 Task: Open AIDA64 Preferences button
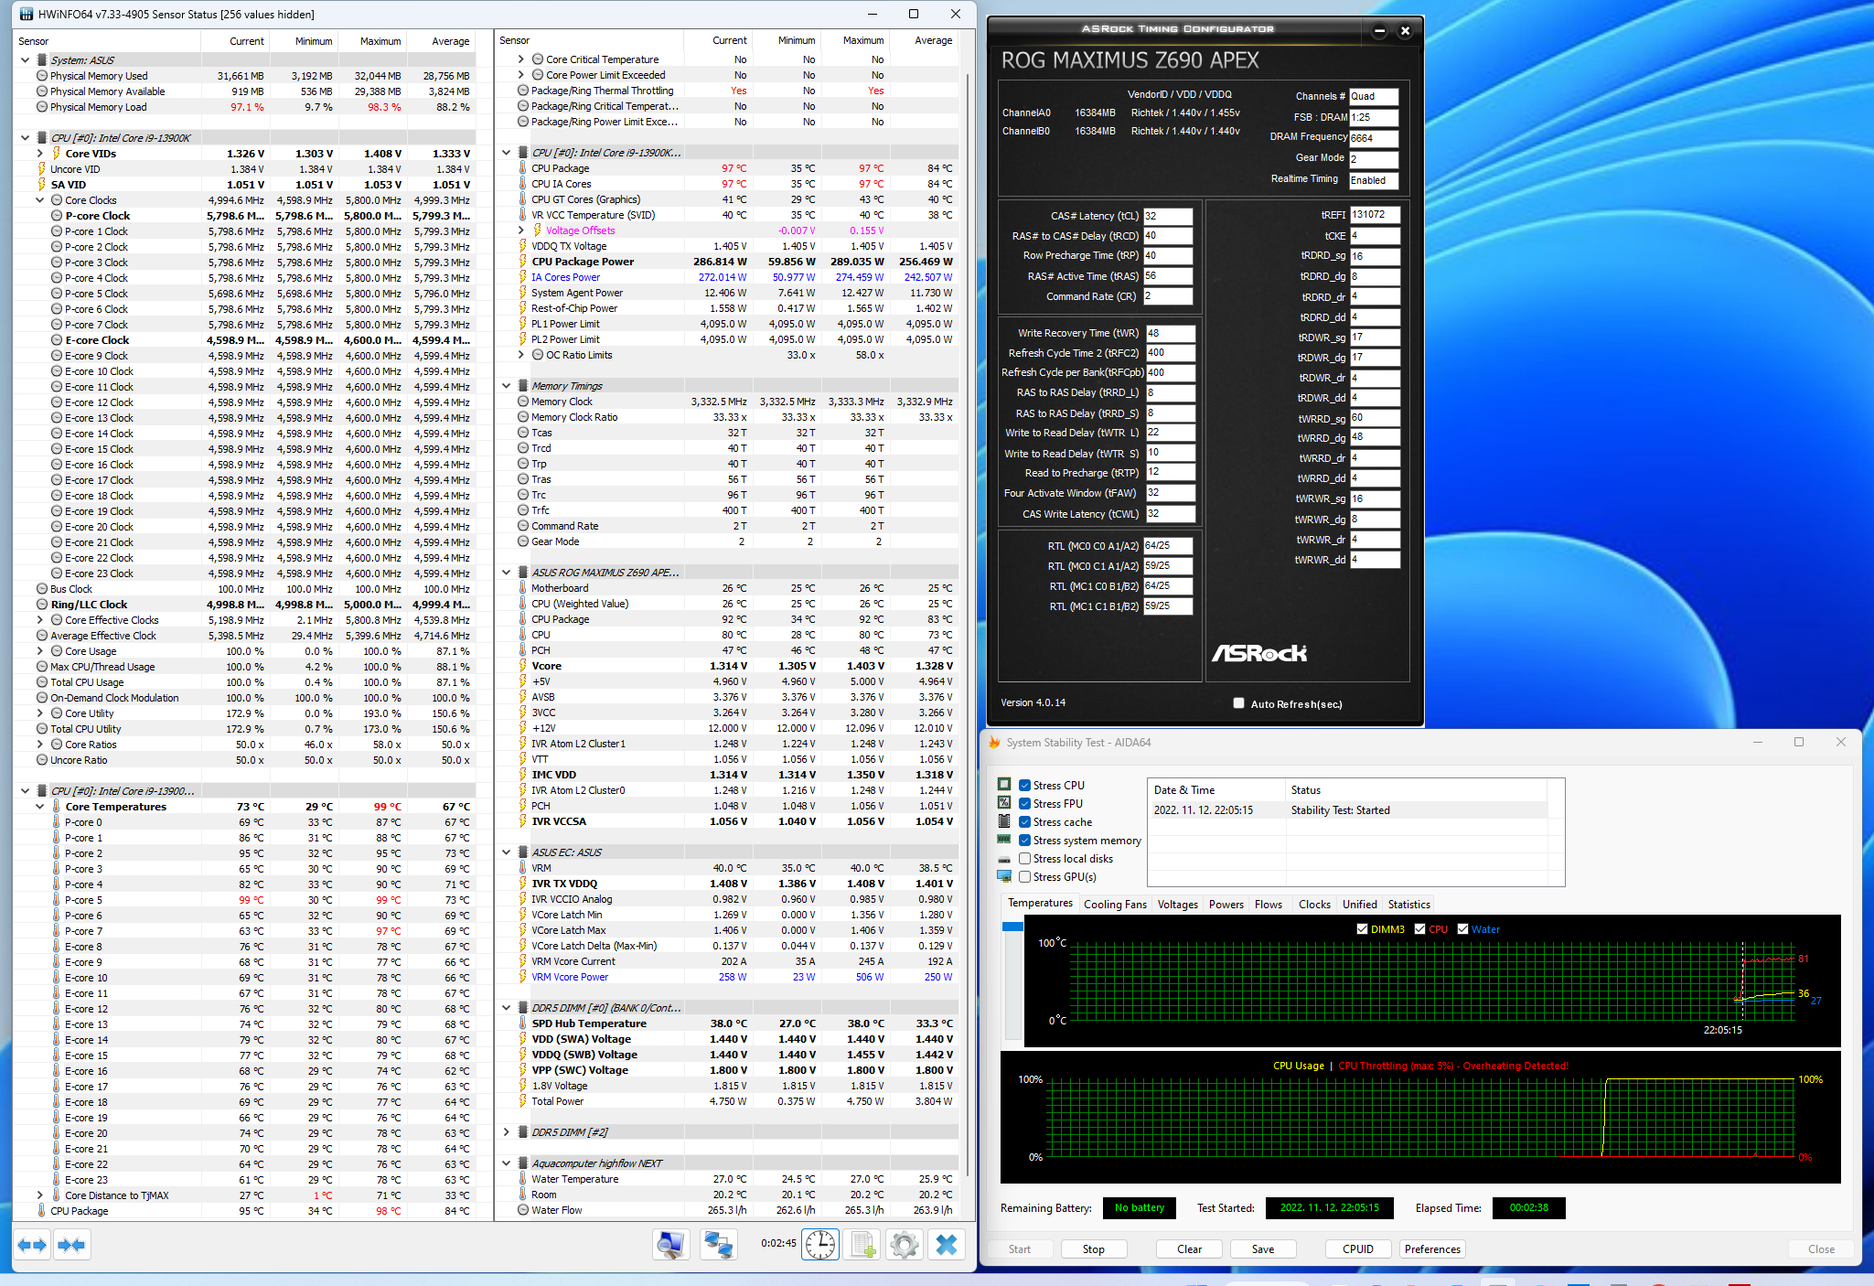point(1432,1249)
